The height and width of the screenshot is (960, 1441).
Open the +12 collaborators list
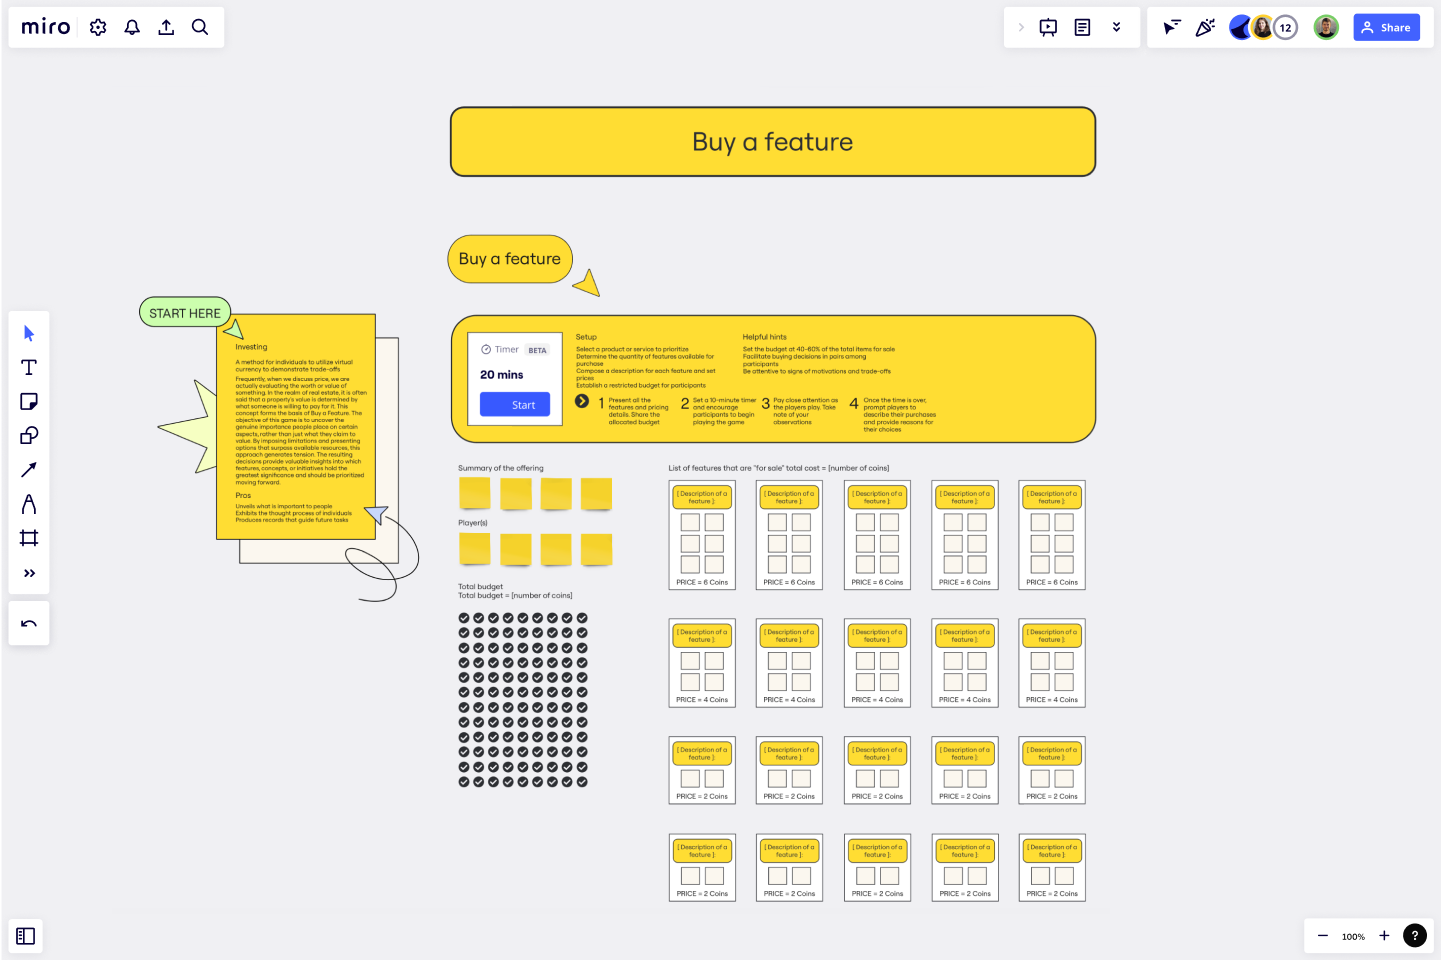tap(1286, 27)
